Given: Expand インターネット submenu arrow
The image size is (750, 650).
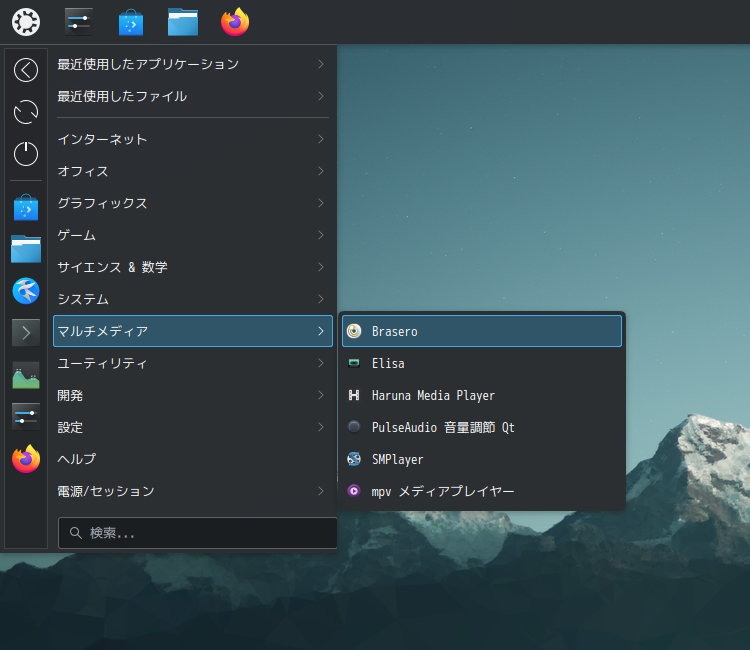Looking at the screenshot, I should pos(321,139).
